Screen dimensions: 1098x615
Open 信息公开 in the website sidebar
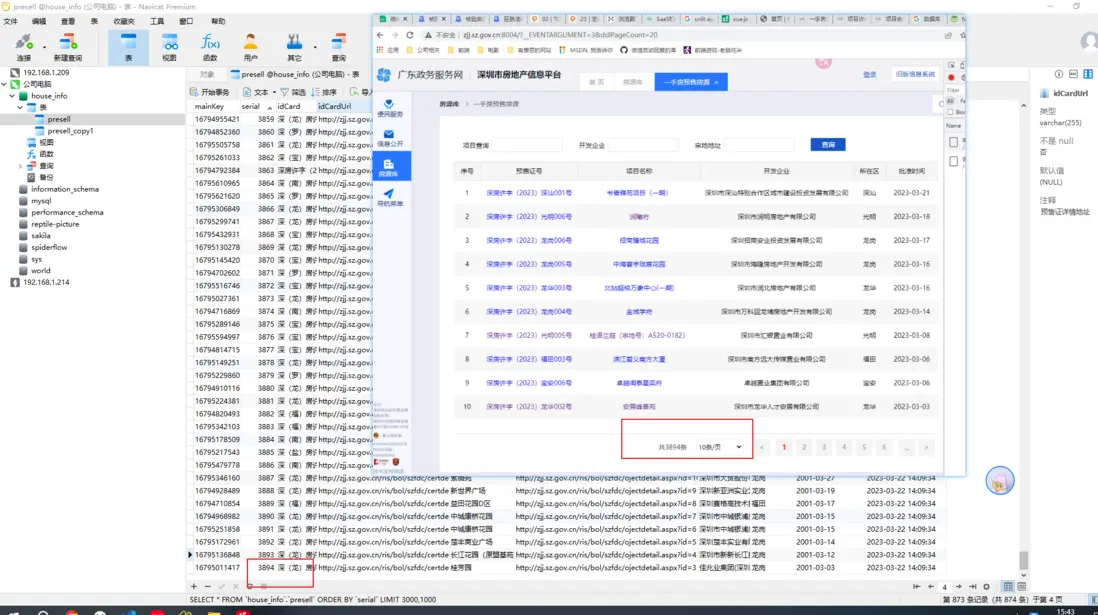[x=389, y=138]
